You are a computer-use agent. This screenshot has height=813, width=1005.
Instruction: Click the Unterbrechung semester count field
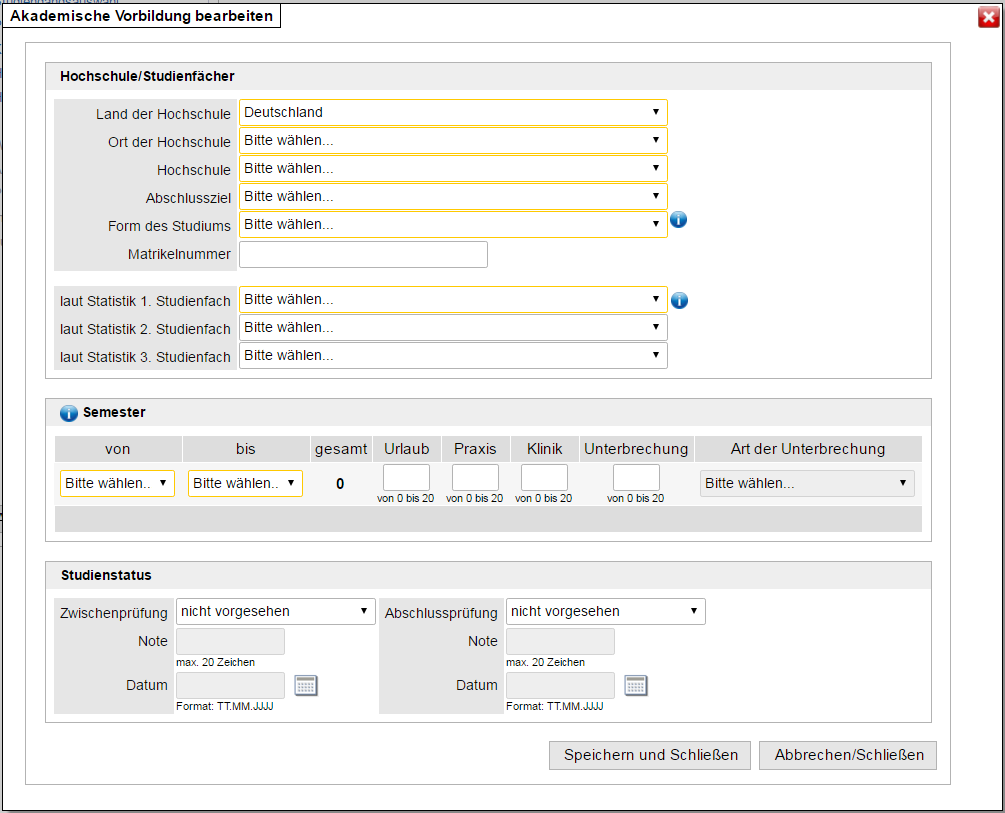[636, 478]
